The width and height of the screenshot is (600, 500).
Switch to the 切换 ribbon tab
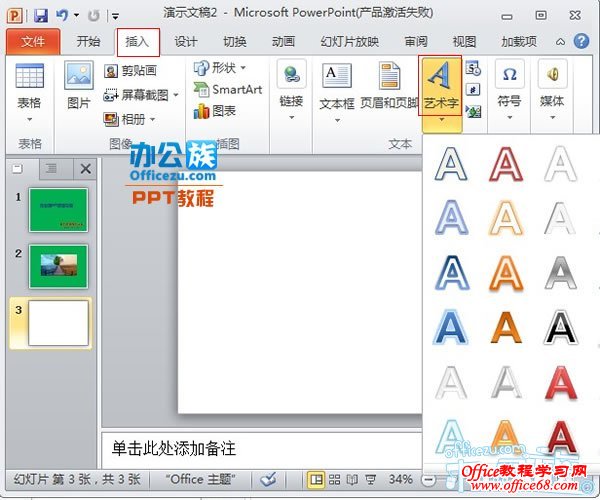235,41
